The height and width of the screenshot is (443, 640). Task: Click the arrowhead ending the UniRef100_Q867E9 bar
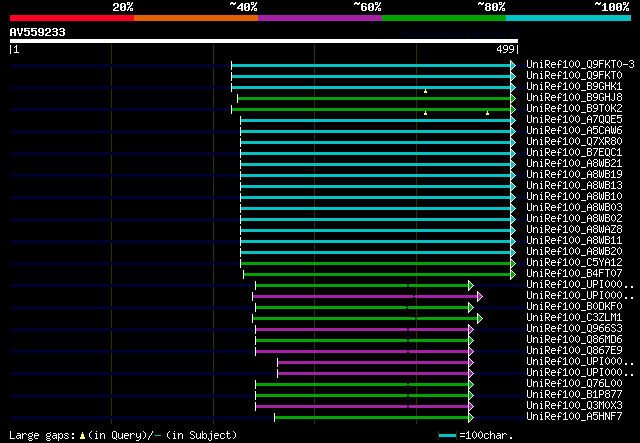[x=471, y=352]
